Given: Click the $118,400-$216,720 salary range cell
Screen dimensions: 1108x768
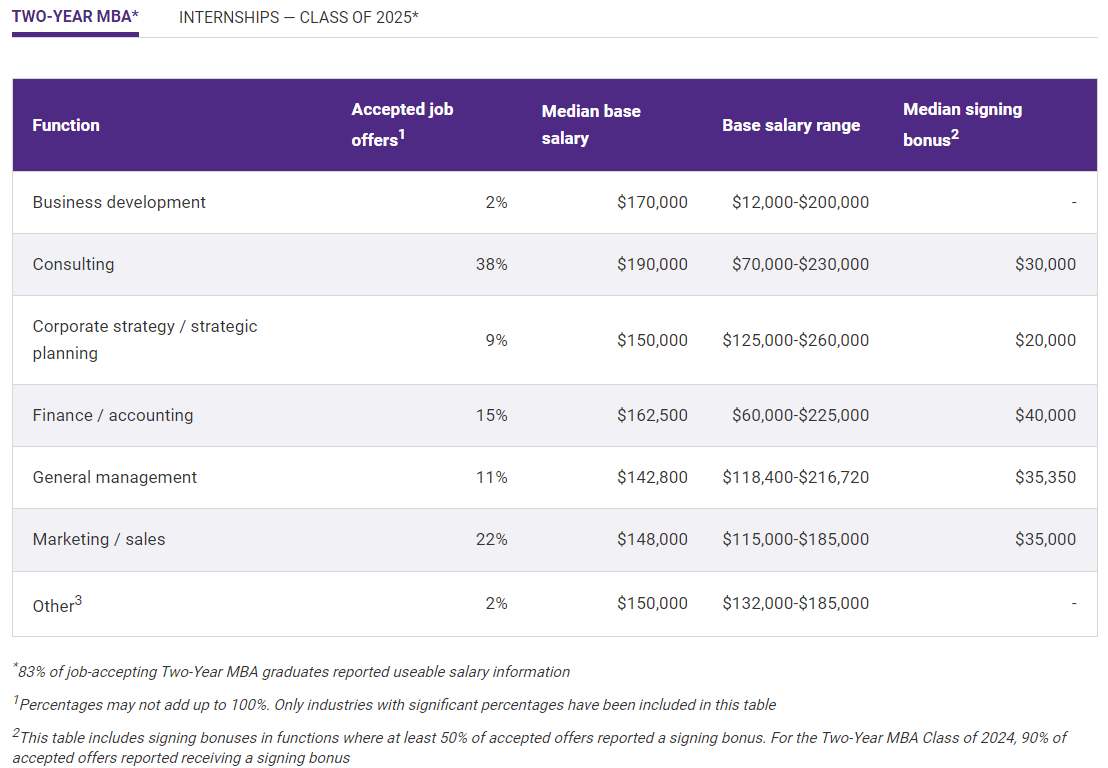Looking at the screenshot, I should (795, 477).
